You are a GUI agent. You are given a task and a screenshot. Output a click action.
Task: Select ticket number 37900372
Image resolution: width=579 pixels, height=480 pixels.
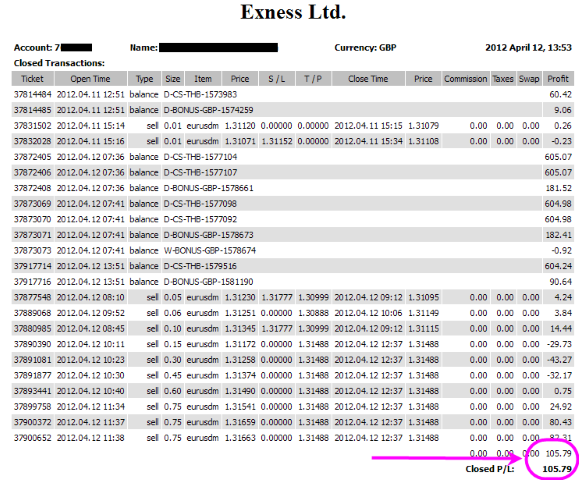pos(32,422)
